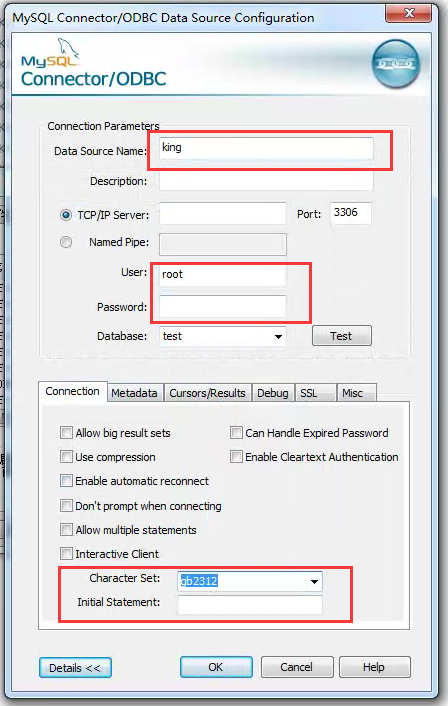Click the TCP/IP Server address field

tap(223, 213)
